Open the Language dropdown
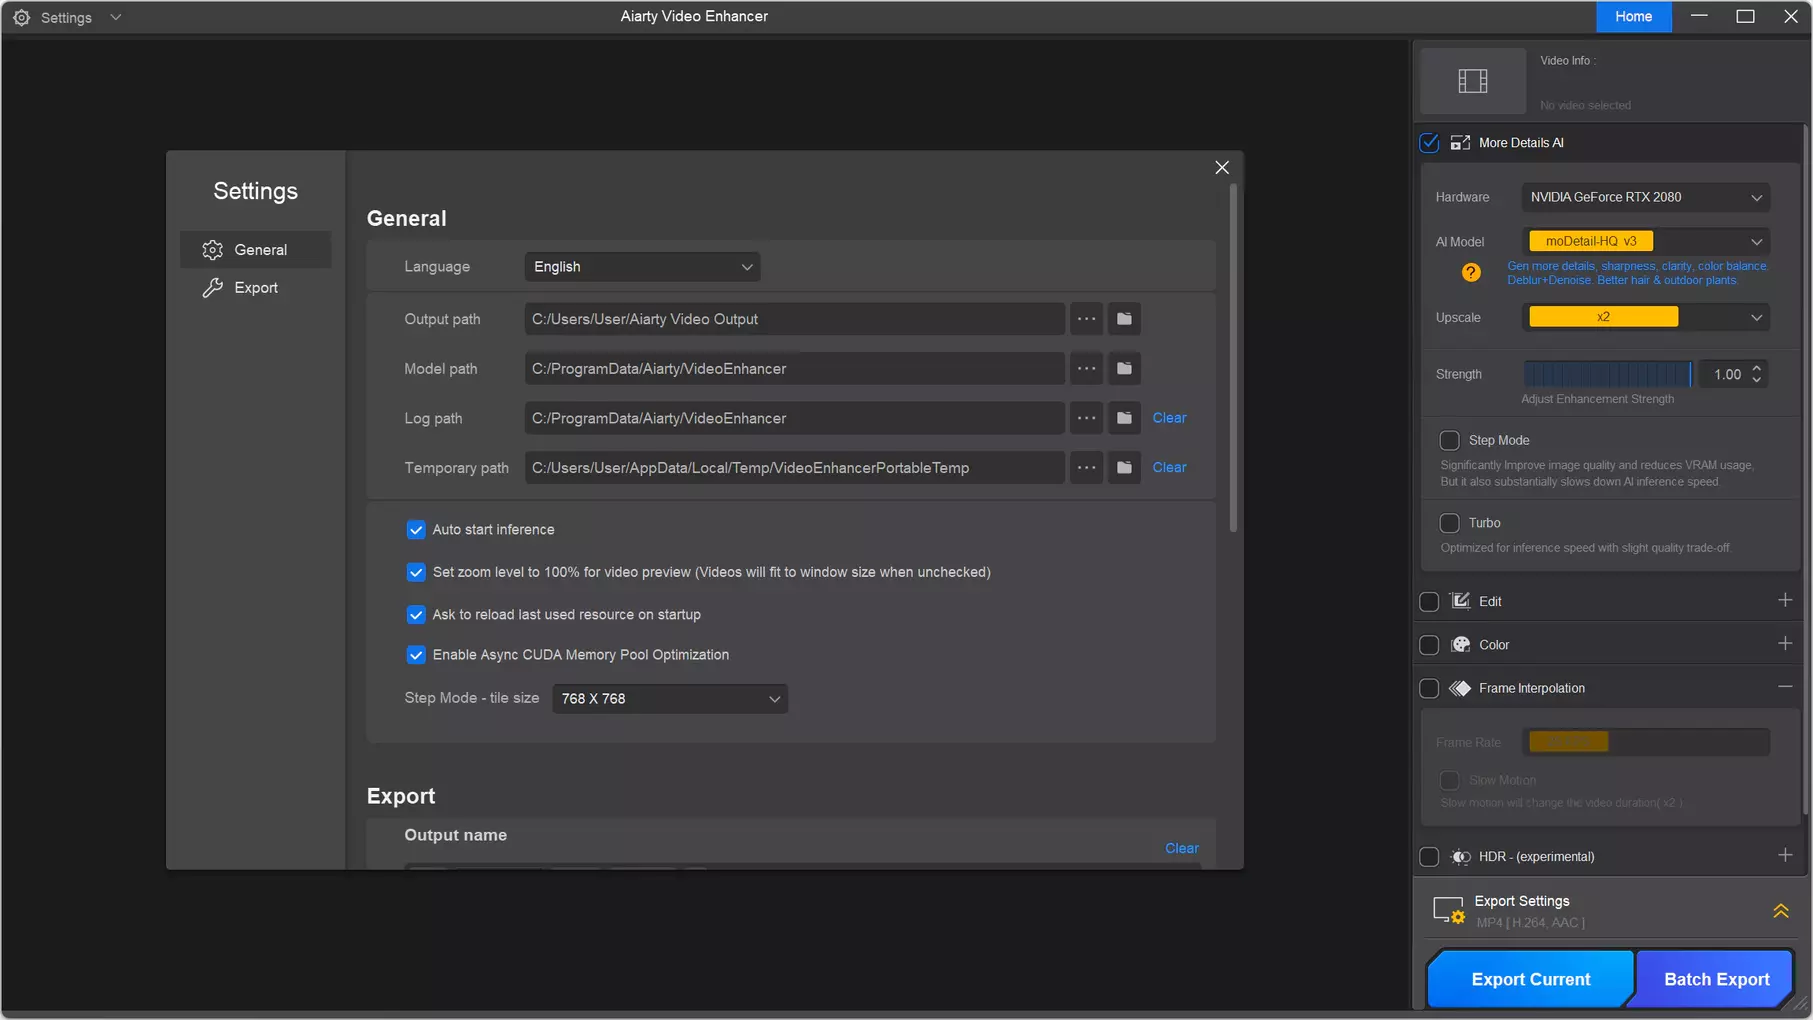 click(x=642, y=267)
